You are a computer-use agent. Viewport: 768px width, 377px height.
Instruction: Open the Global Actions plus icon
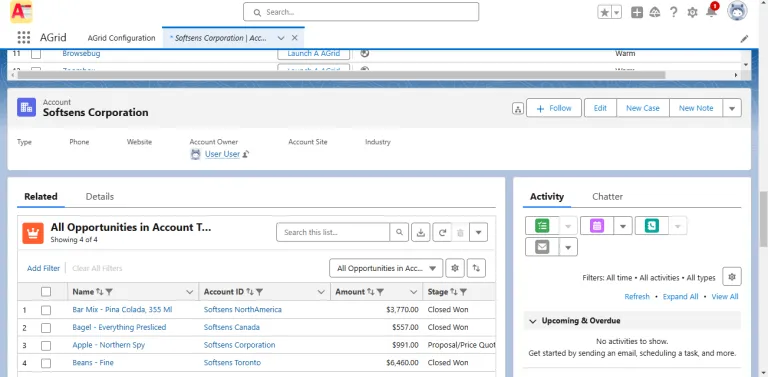click(637, 13)
